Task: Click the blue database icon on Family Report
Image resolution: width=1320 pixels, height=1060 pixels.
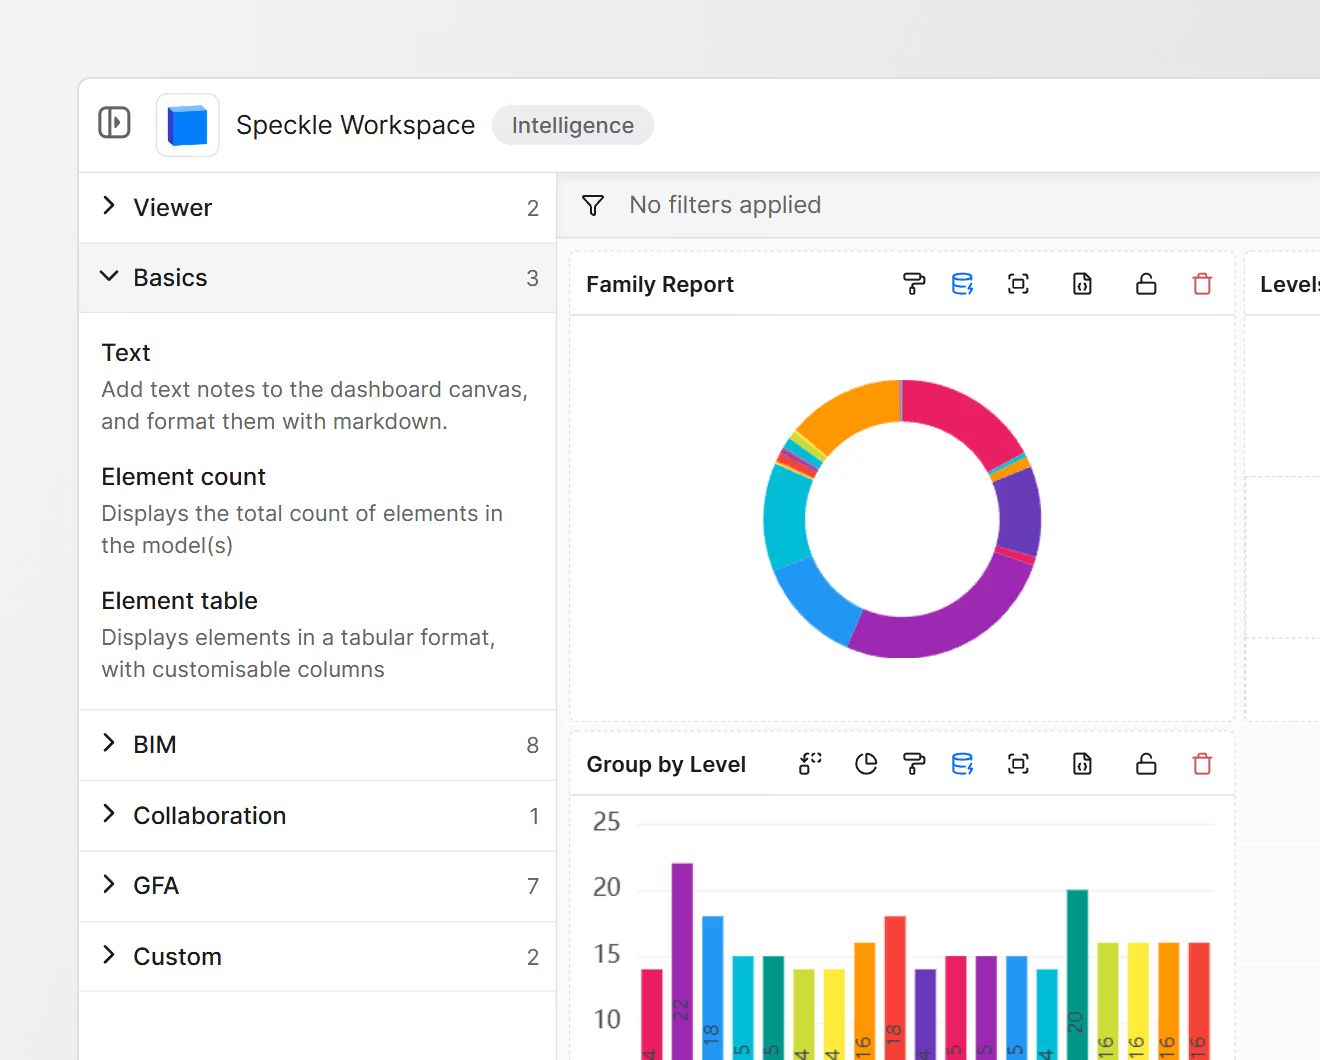Action: coord(962,284)
